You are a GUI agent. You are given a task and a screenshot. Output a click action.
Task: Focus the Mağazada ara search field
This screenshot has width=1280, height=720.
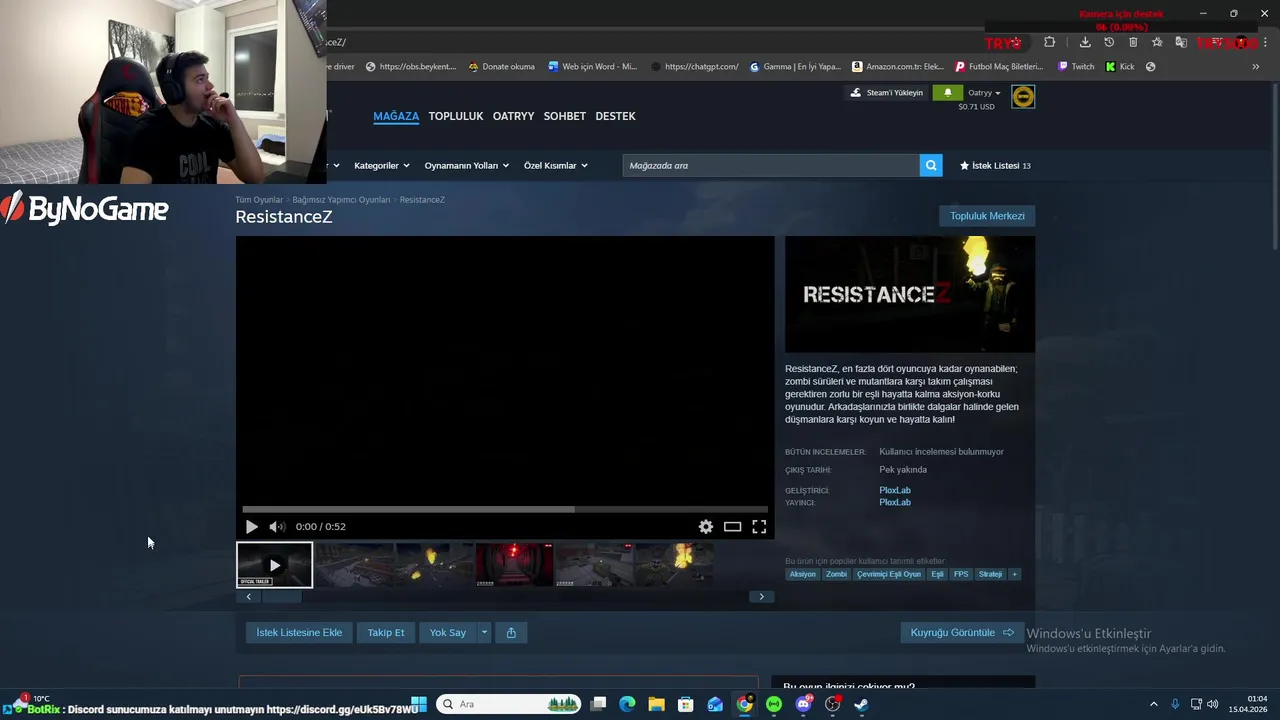tap(771, 165)
